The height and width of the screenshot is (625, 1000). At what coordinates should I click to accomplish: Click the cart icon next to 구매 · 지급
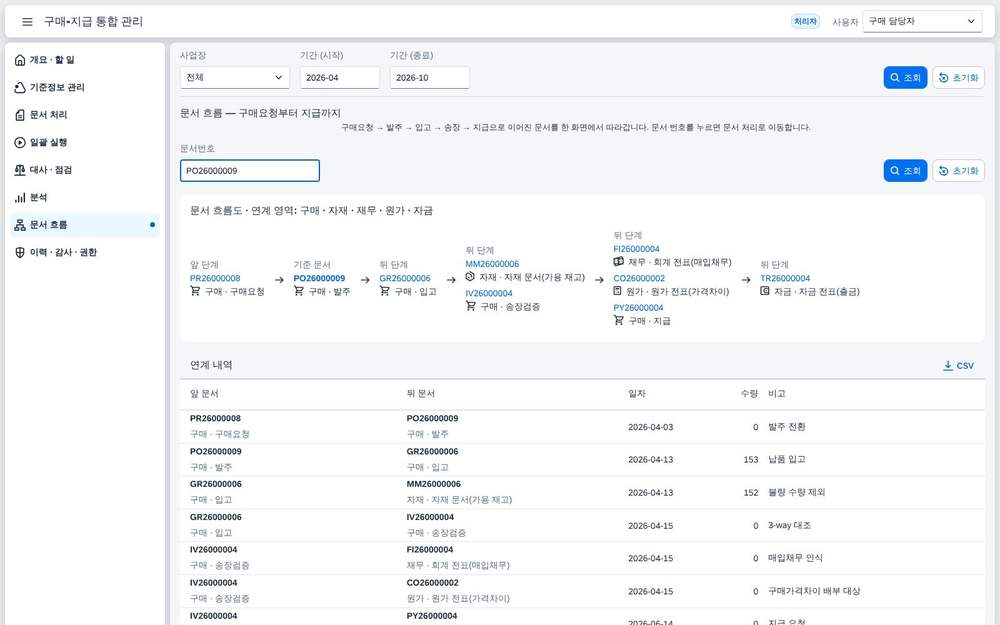(x=619, y=320)
